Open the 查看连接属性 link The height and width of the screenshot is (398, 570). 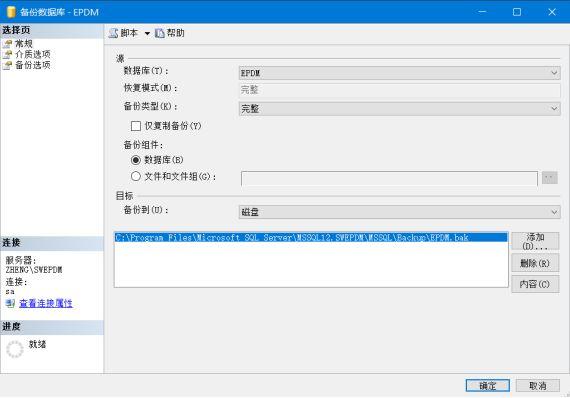(x=46, y=303)
